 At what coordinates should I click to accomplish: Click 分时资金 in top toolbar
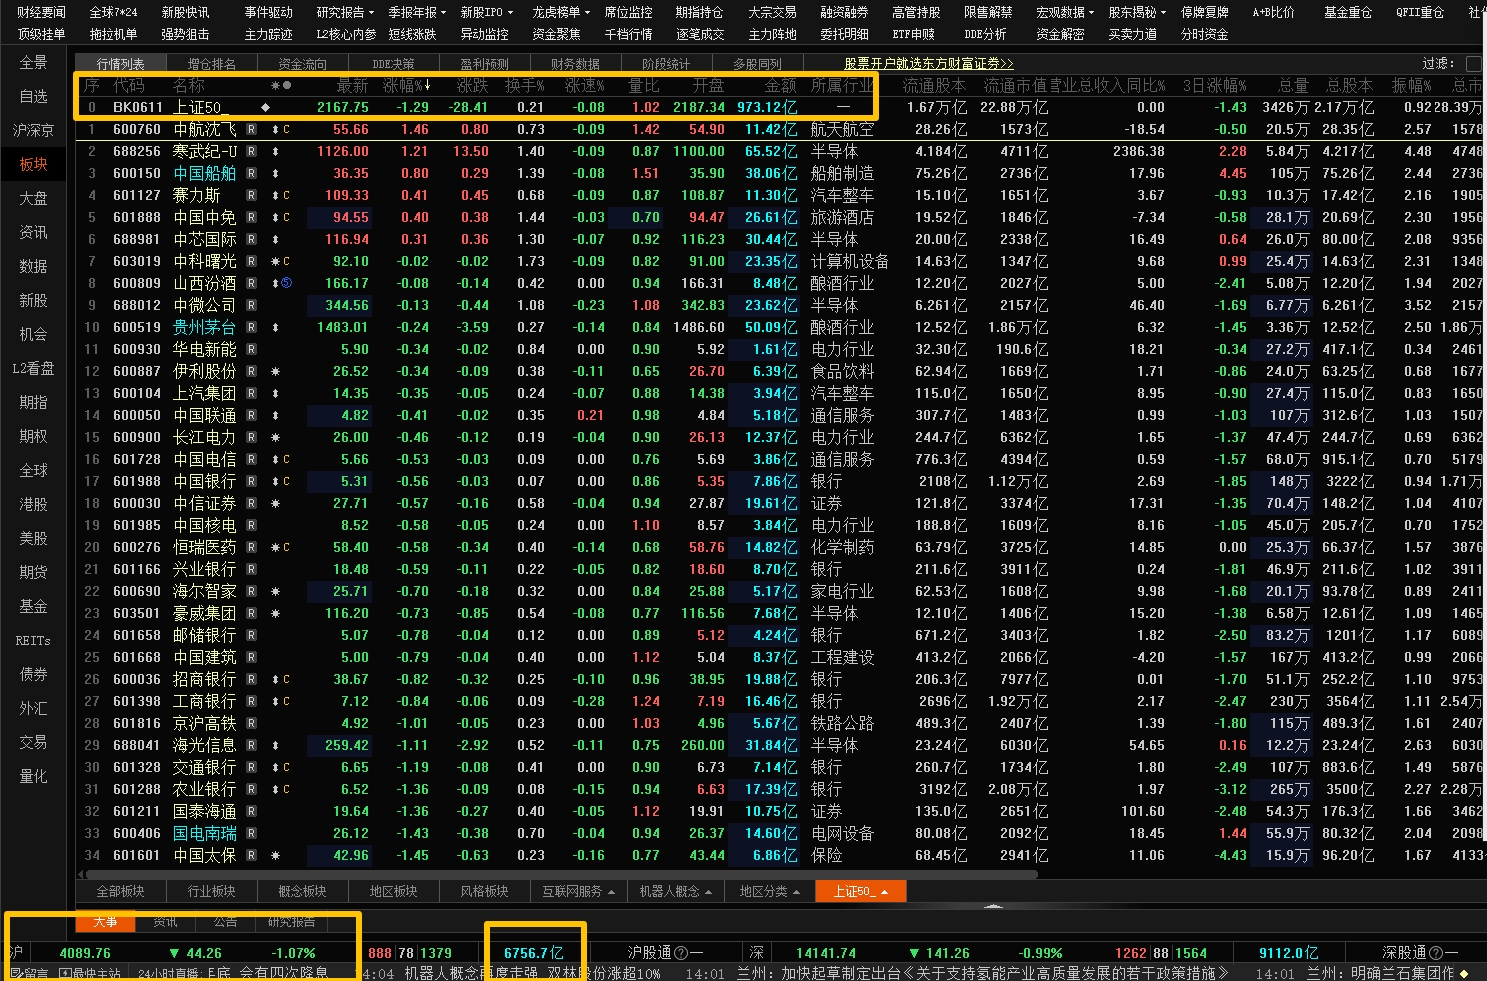(x=1204, y=34)
